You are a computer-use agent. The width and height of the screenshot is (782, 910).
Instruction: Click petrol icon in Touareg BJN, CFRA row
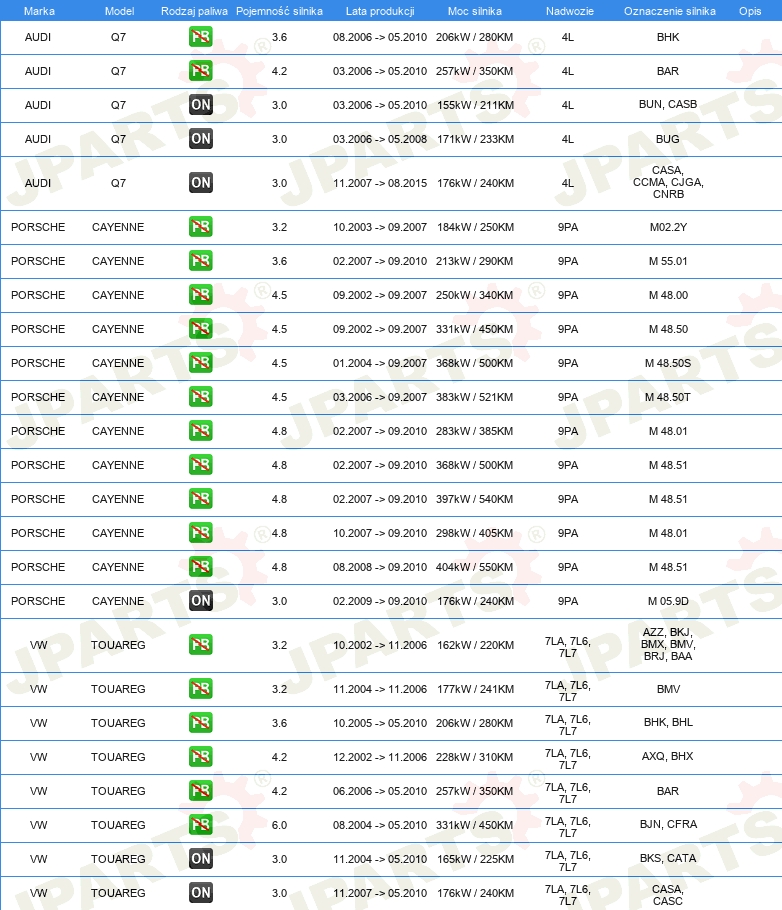pyautogui.click(x=200, y=825)
